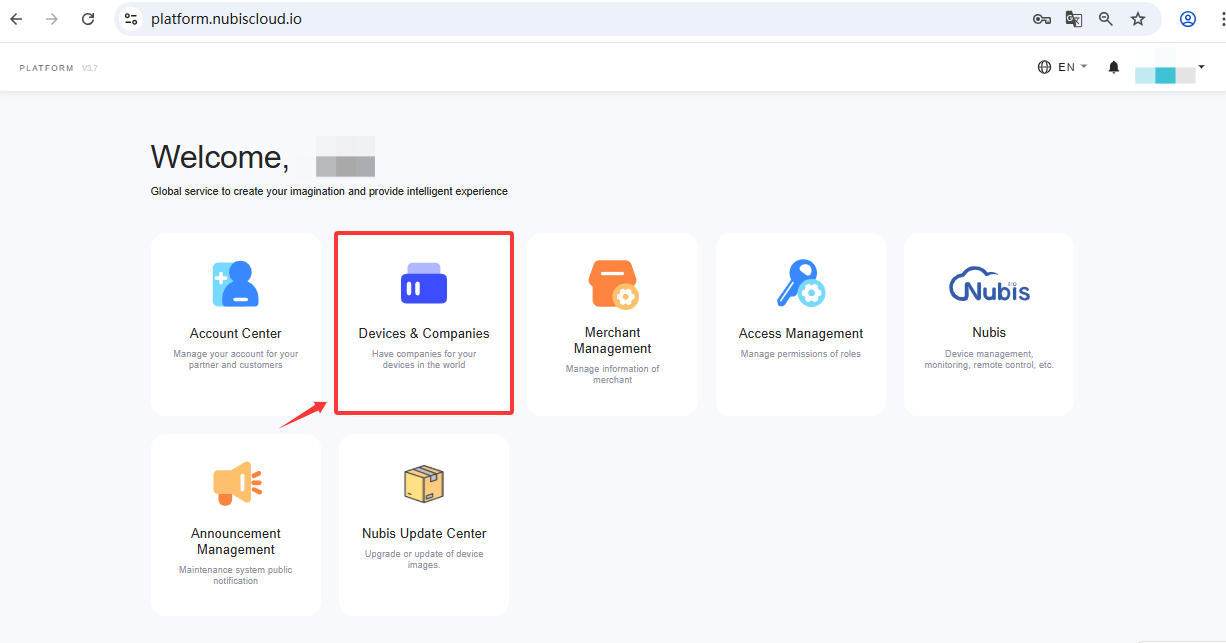
Task: Click 'Have companies for your devices' description
Action: tap(424, 359)
